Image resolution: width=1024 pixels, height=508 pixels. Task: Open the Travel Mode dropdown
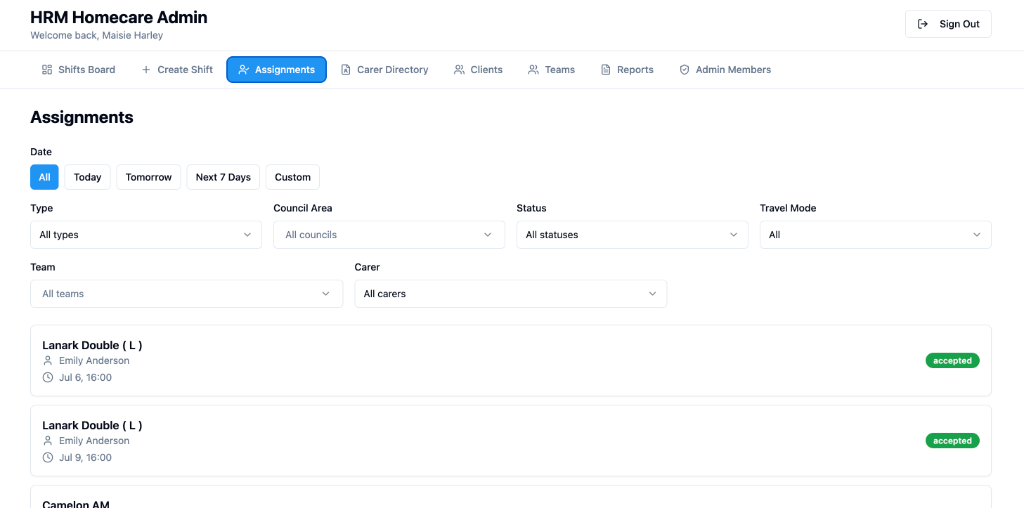pos(876,234)
